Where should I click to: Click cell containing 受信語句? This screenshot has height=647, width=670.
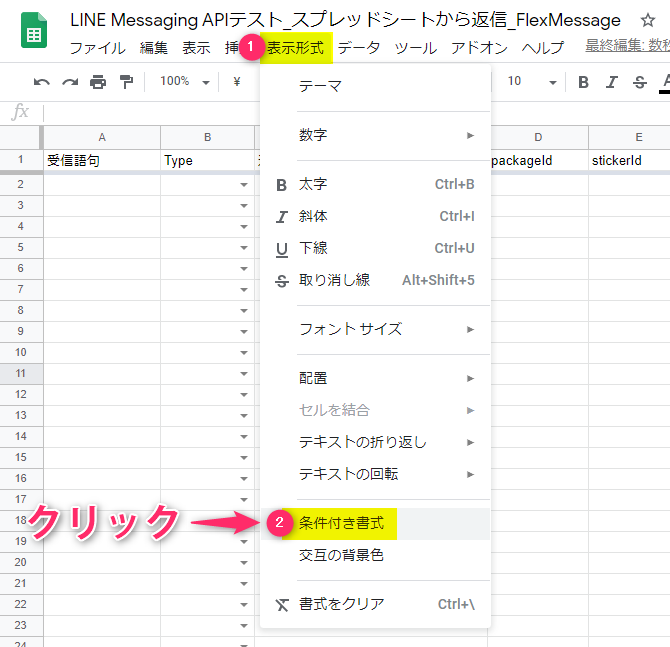[x=102, y=161]
